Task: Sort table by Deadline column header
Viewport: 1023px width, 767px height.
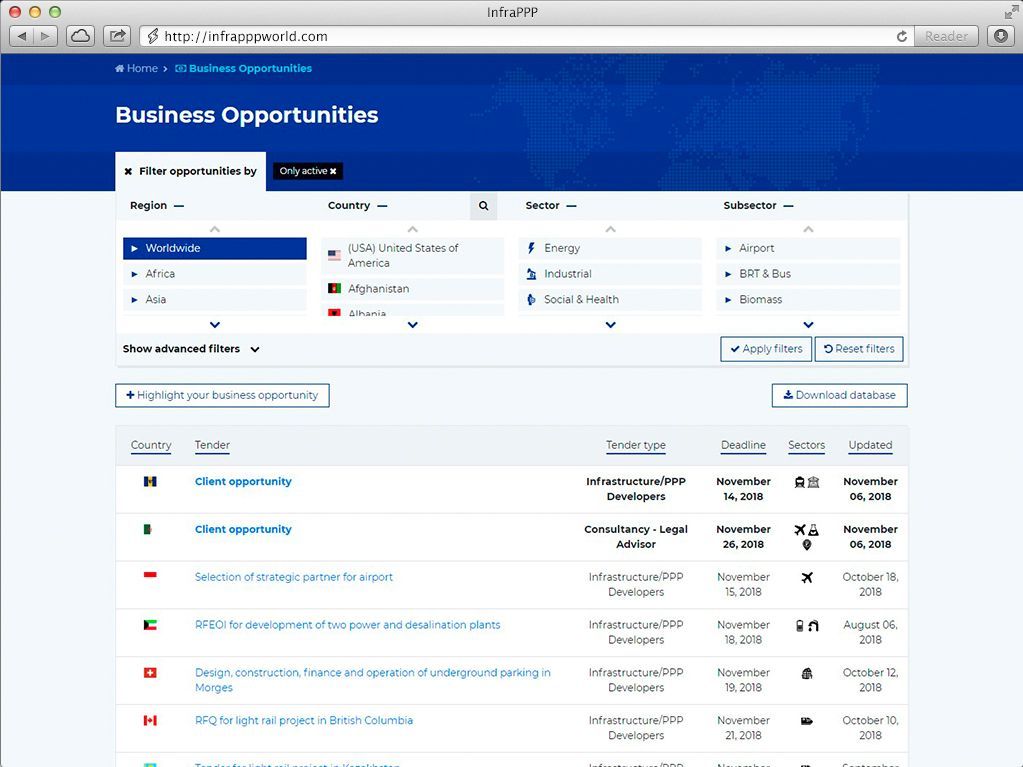Action: coord(743,446)
